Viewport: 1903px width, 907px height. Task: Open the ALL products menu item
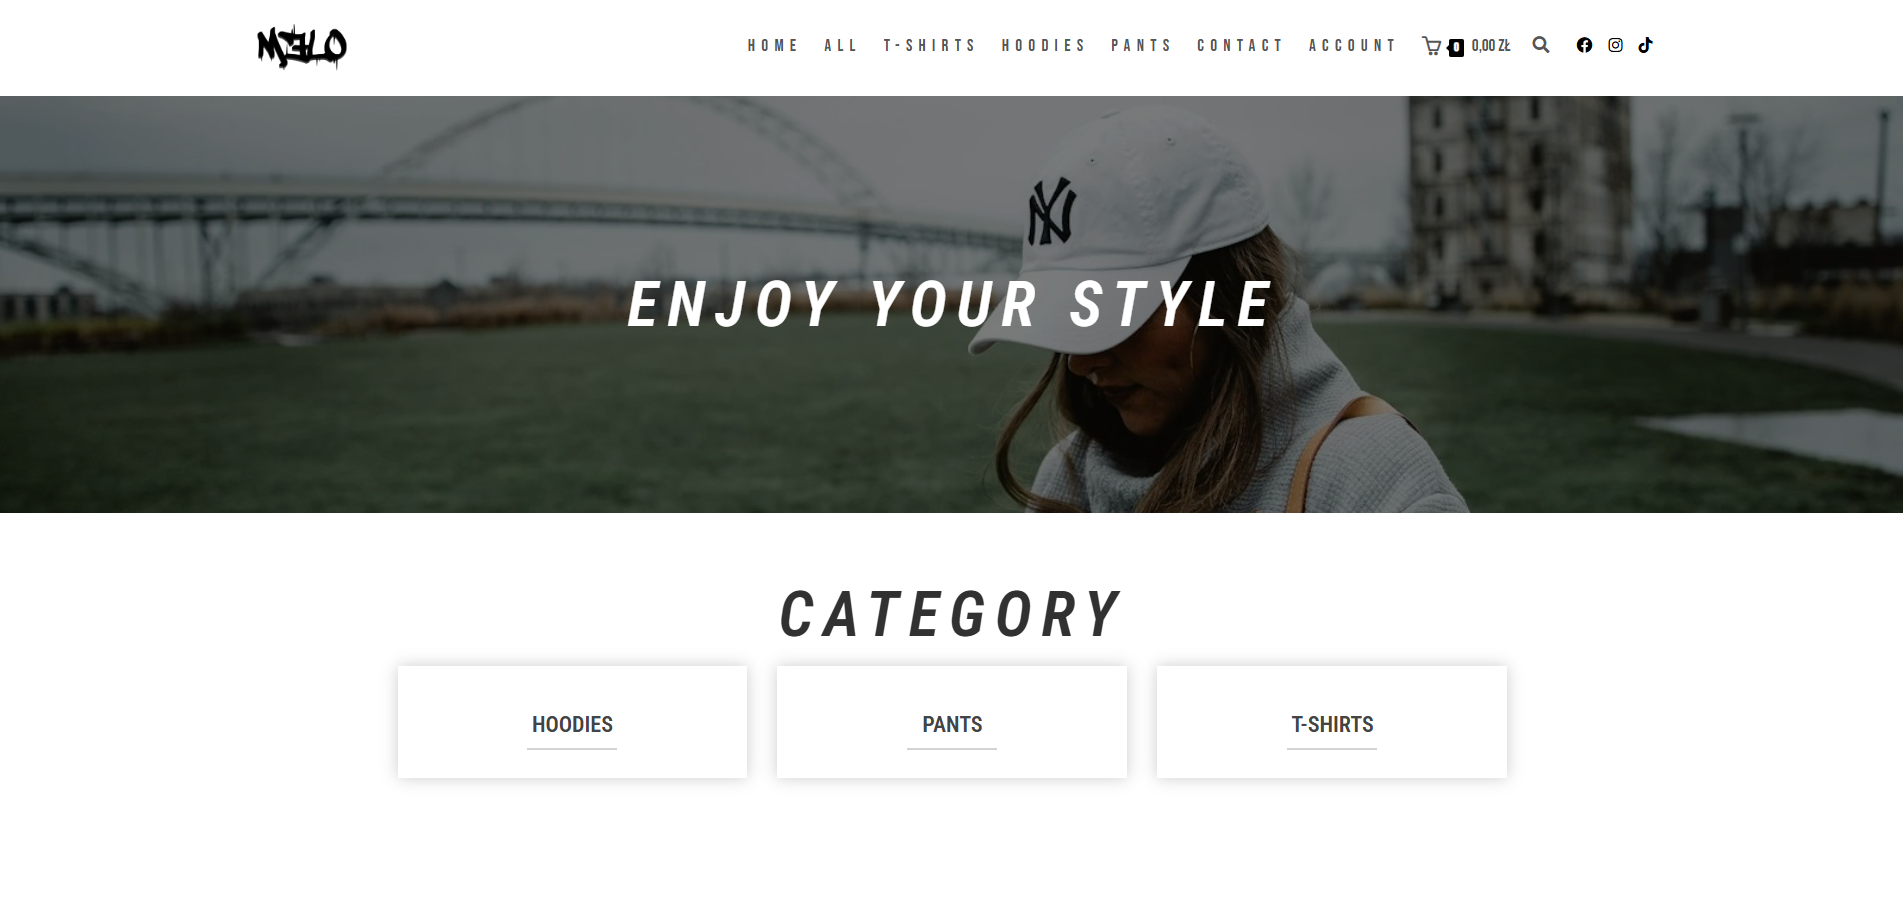[x=841, y=46]
